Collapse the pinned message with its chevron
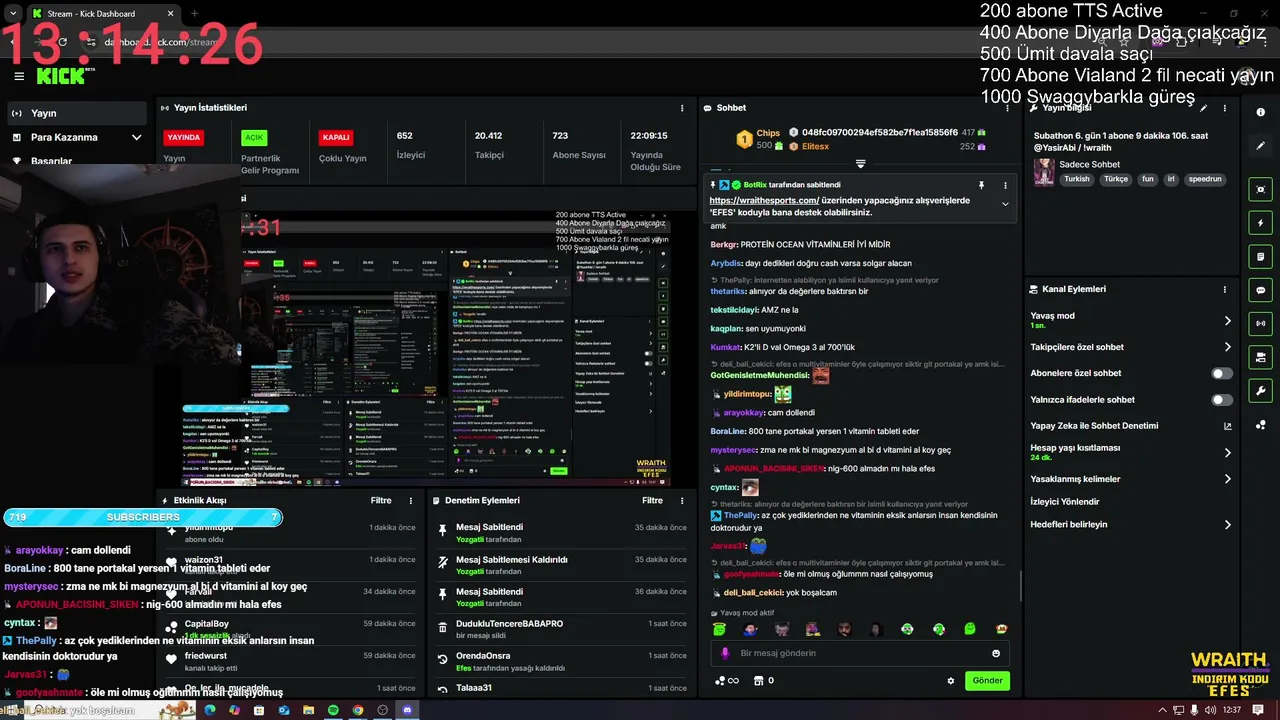1280x720 pixels. 1005,204
